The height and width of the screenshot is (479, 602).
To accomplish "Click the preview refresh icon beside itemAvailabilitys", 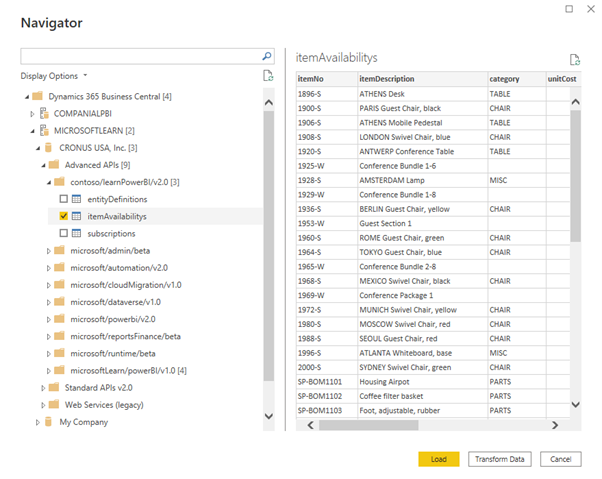I will (575, 60).
